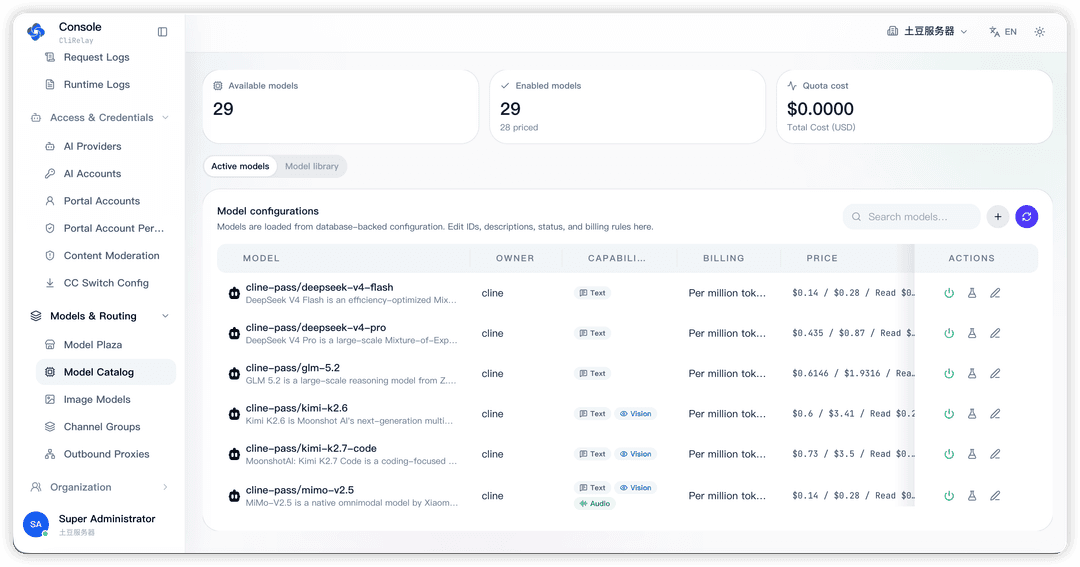Image resolution: width=1080 pixels, height=567 pixels.
Task: Switch language using the EN button
Action: (x=1003, y=32)
